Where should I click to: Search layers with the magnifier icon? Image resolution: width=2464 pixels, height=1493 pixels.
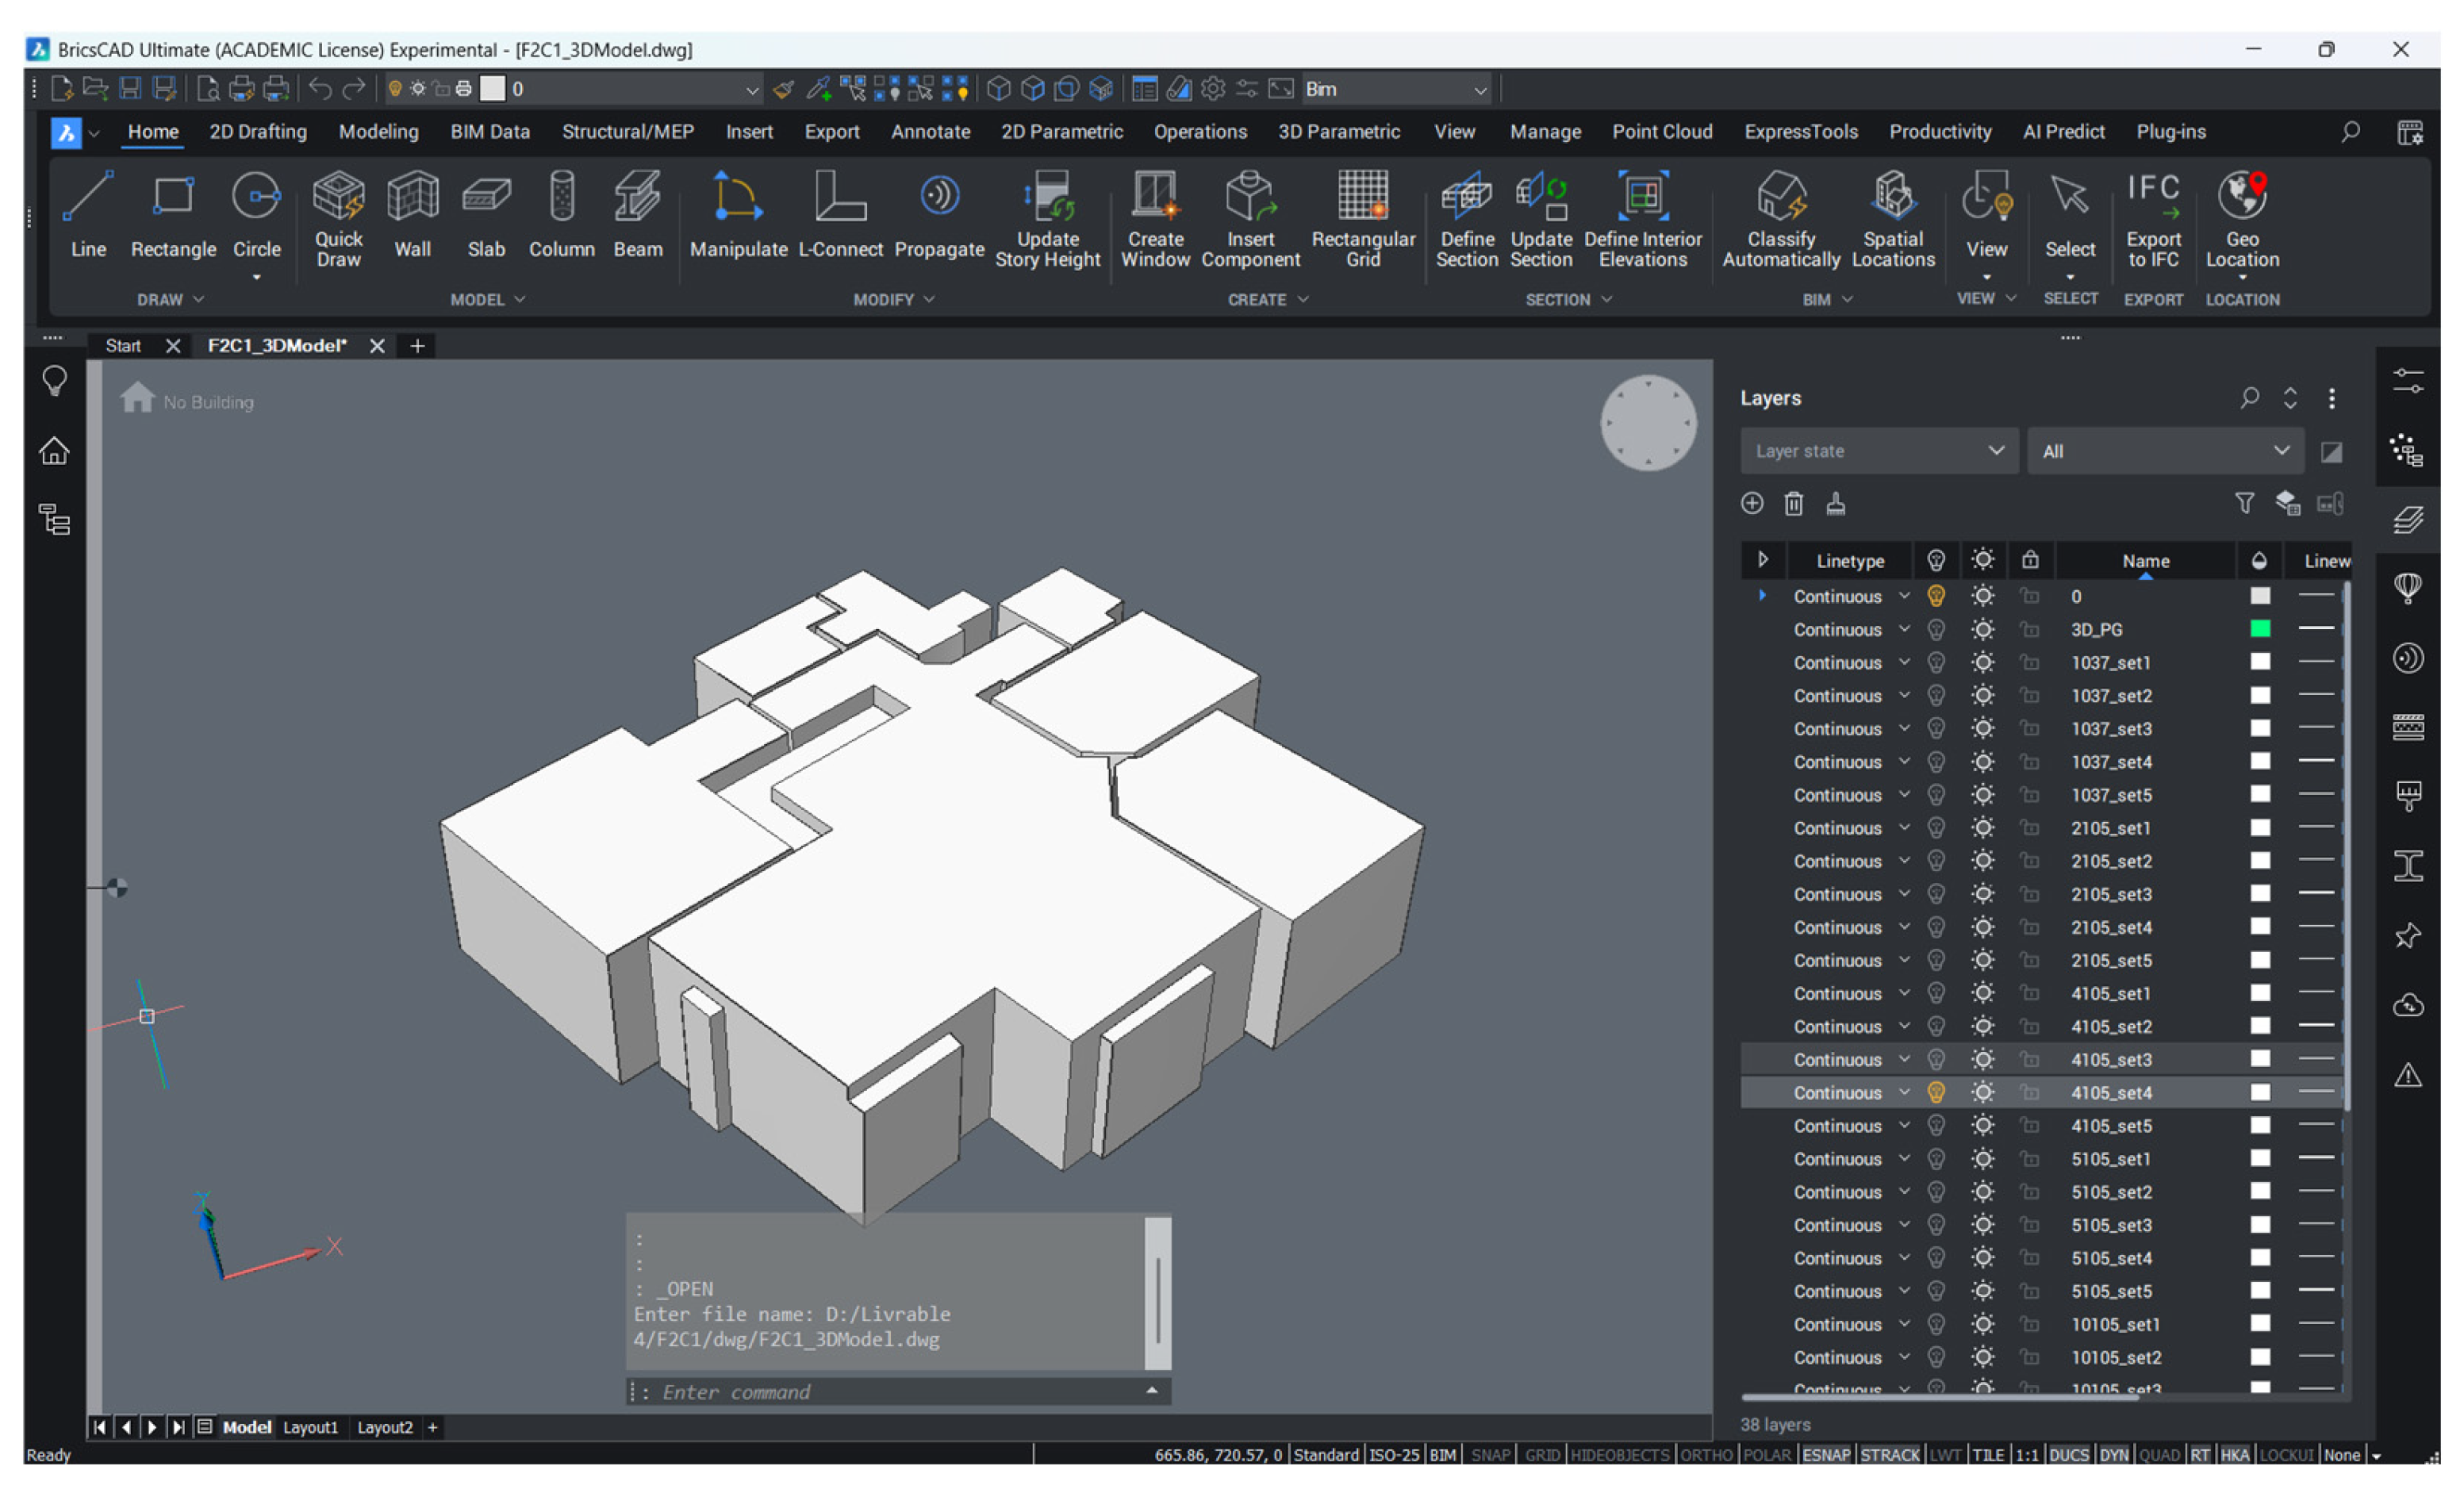2249,398
